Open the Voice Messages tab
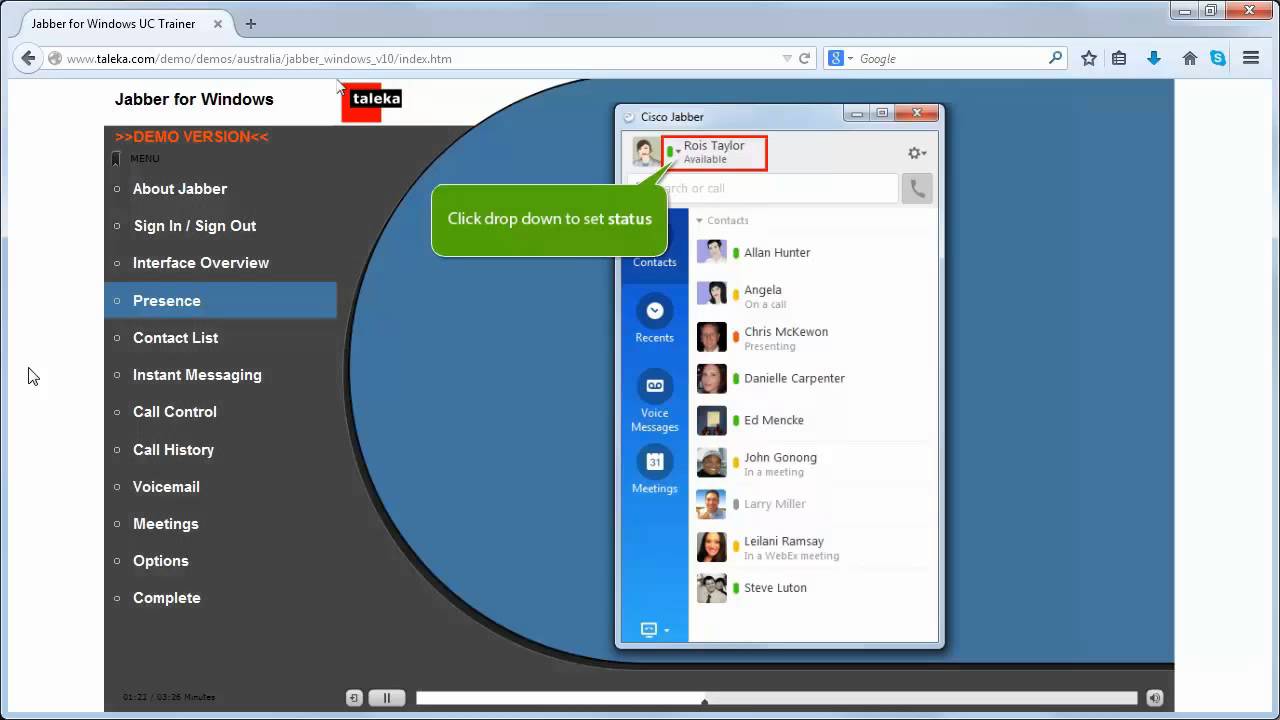The image size is (1280, 720). 654,401
